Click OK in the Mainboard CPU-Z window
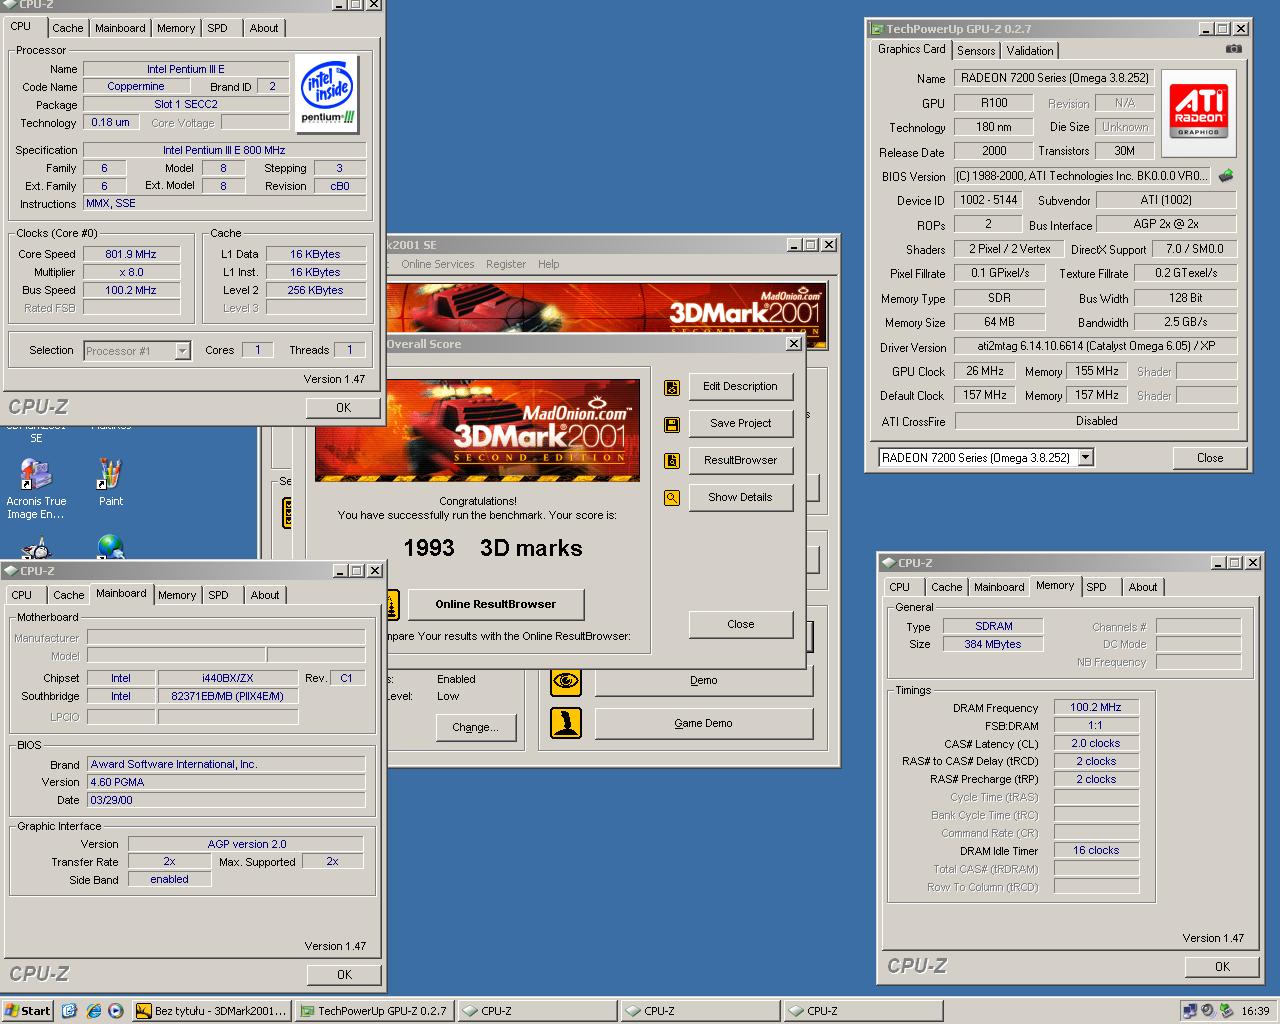 (344, 974)
